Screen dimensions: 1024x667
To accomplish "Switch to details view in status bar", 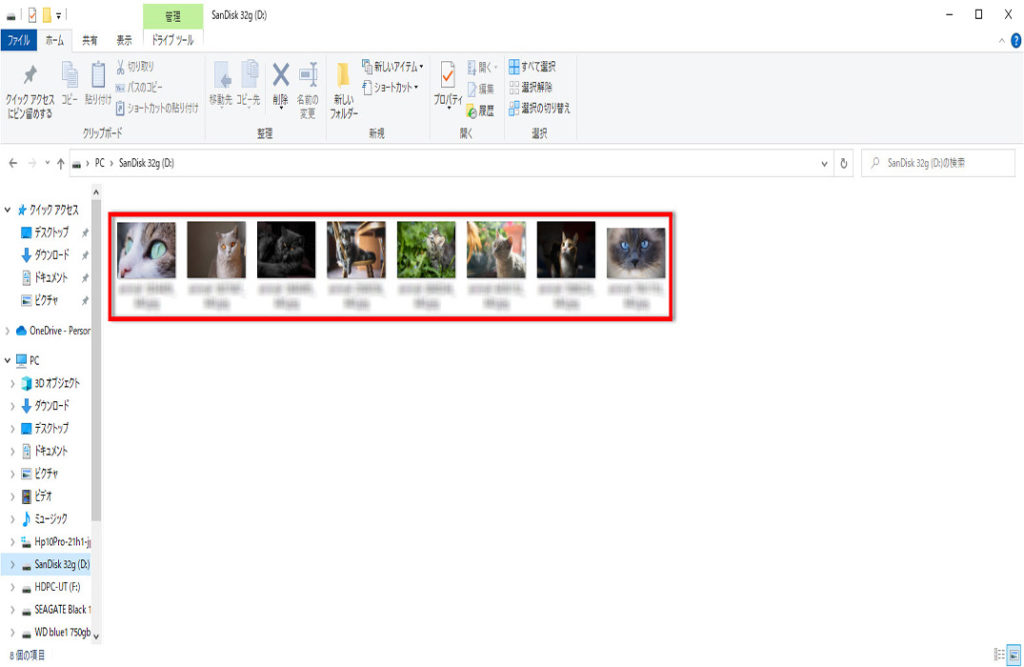I will [x=998, y=654].
